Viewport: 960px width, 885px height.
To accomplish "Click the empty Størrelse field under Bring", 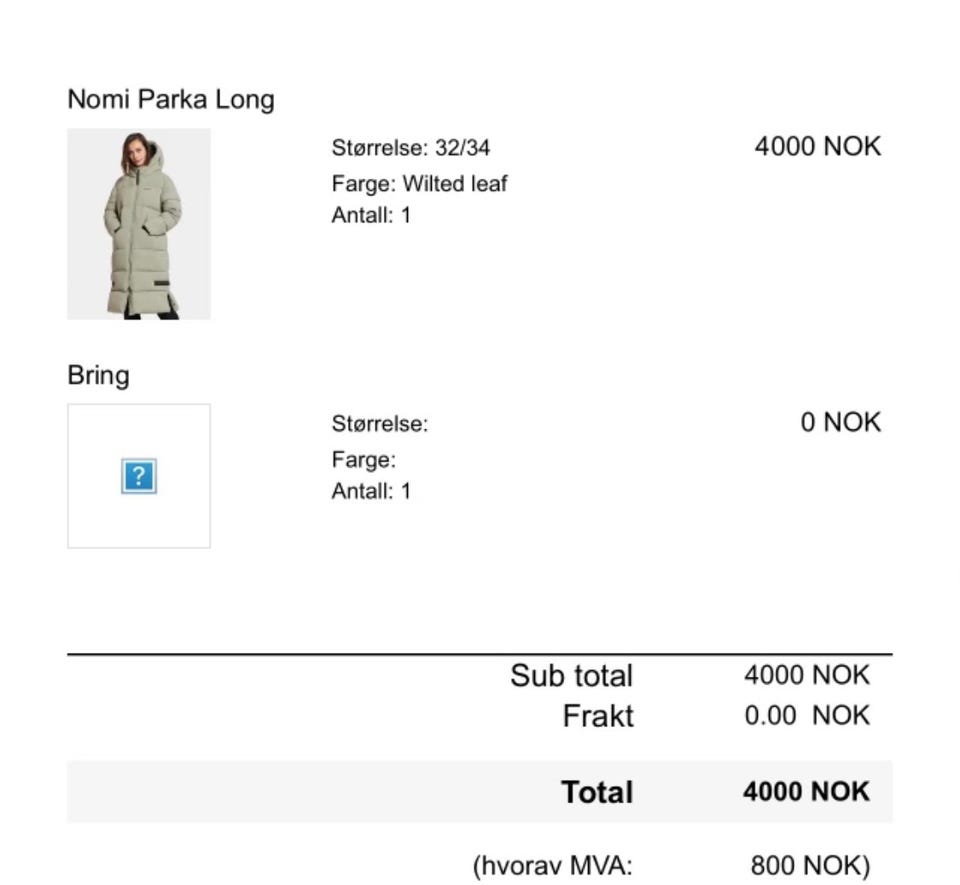I will (380, 424).
